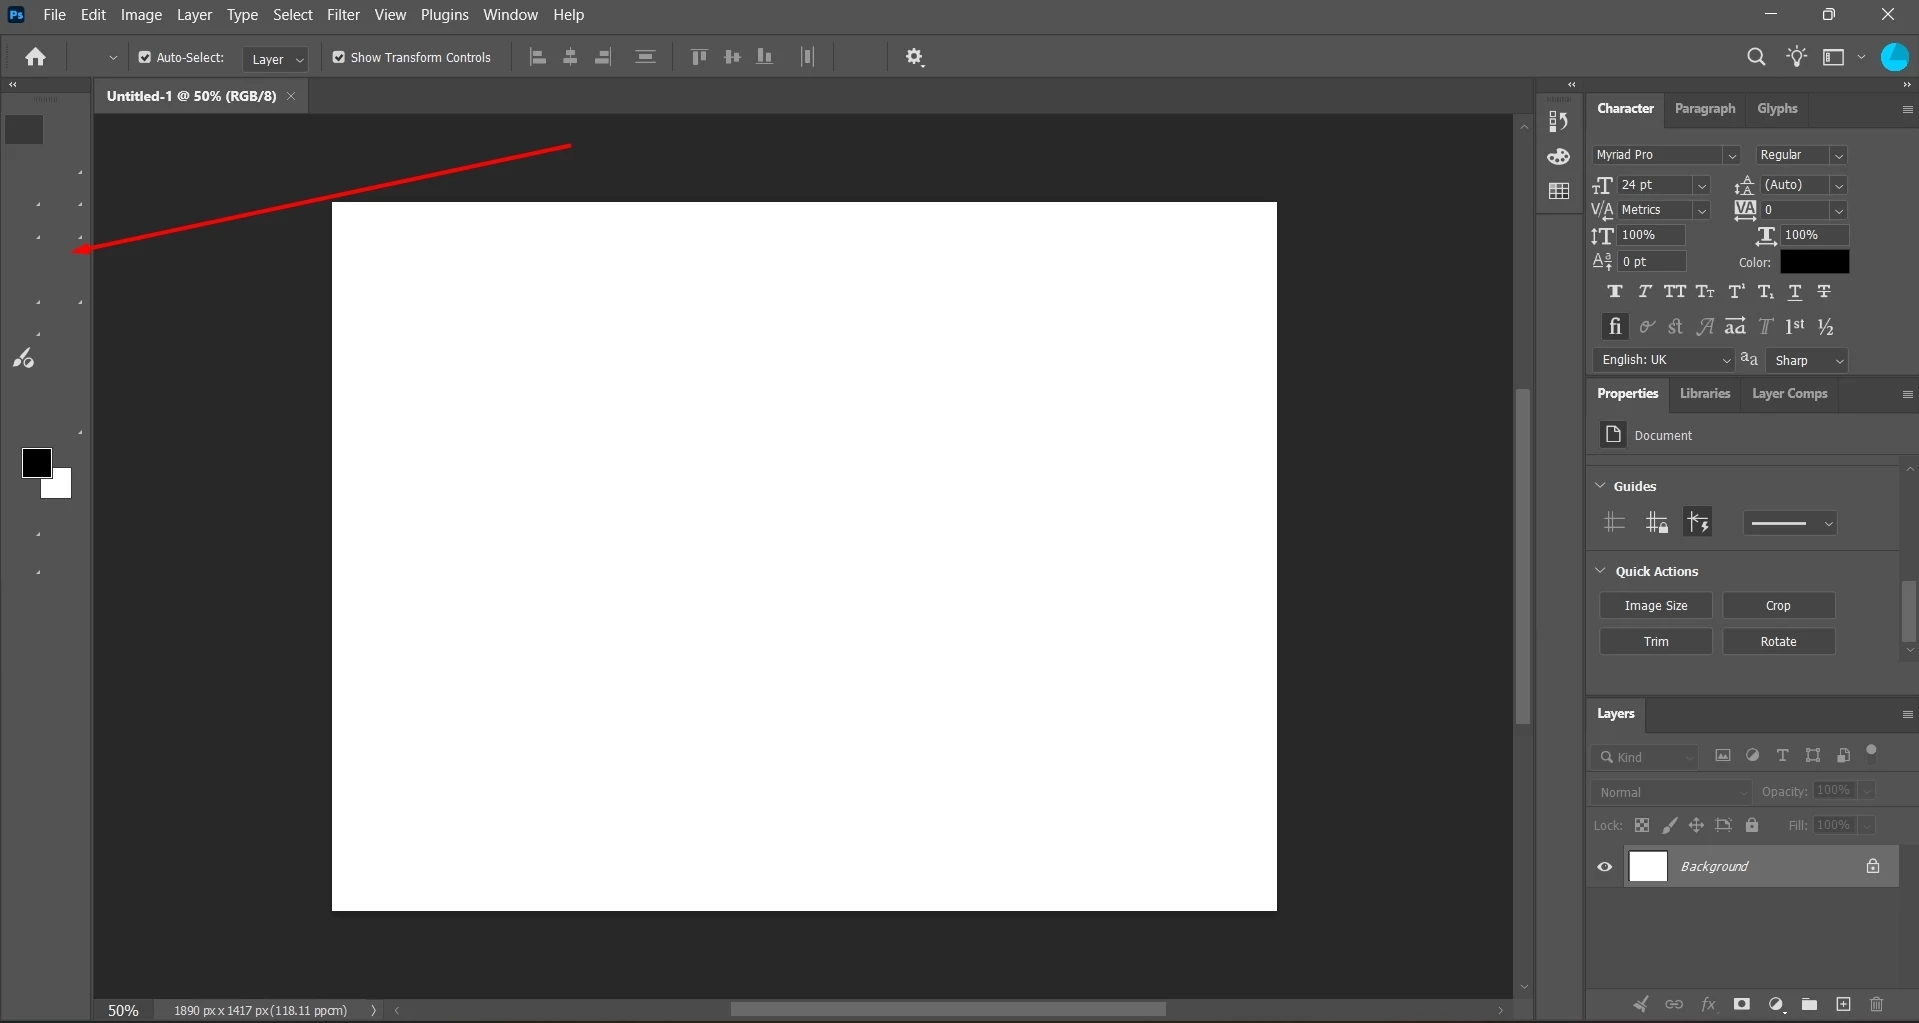This screenshot has height=1023, width=1919.
Task: Click the Crop quick action button
Action: click(1778, 605)
